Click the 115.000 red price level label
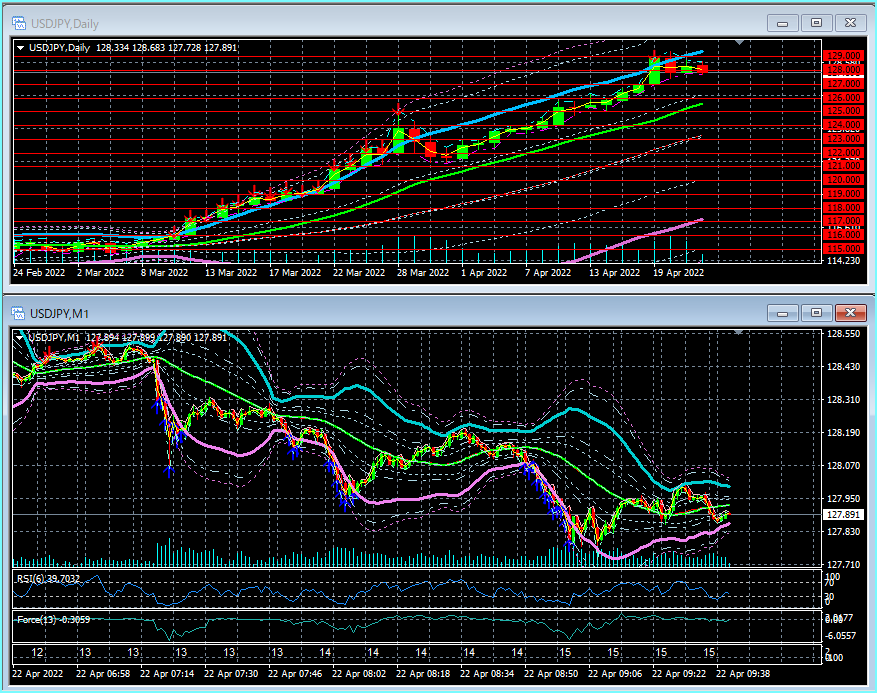This screenshot has width=877, height=693. point(844,248)
